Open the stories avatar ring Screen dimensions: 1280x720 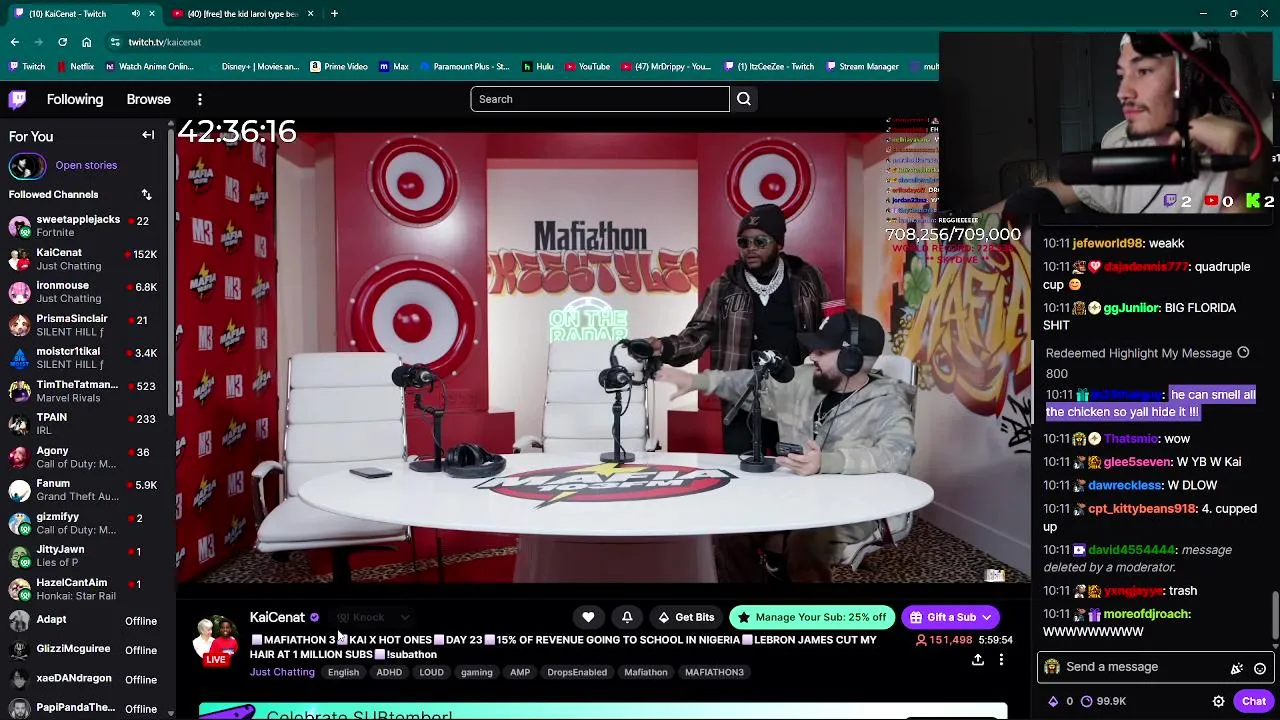[27, 165]
